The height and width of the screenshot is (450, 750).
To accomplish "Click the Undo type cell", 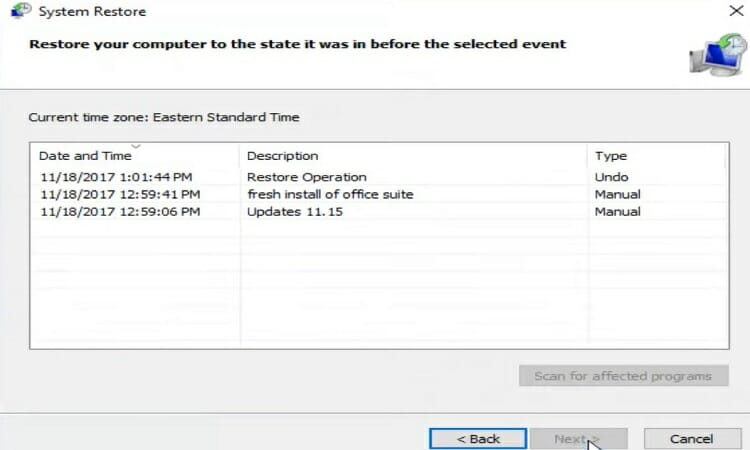I will [611, 177].
